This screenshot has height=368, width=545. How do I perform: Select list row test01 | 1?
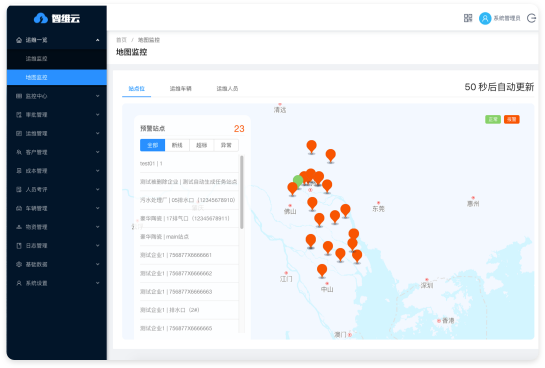(x=189, y=163)
